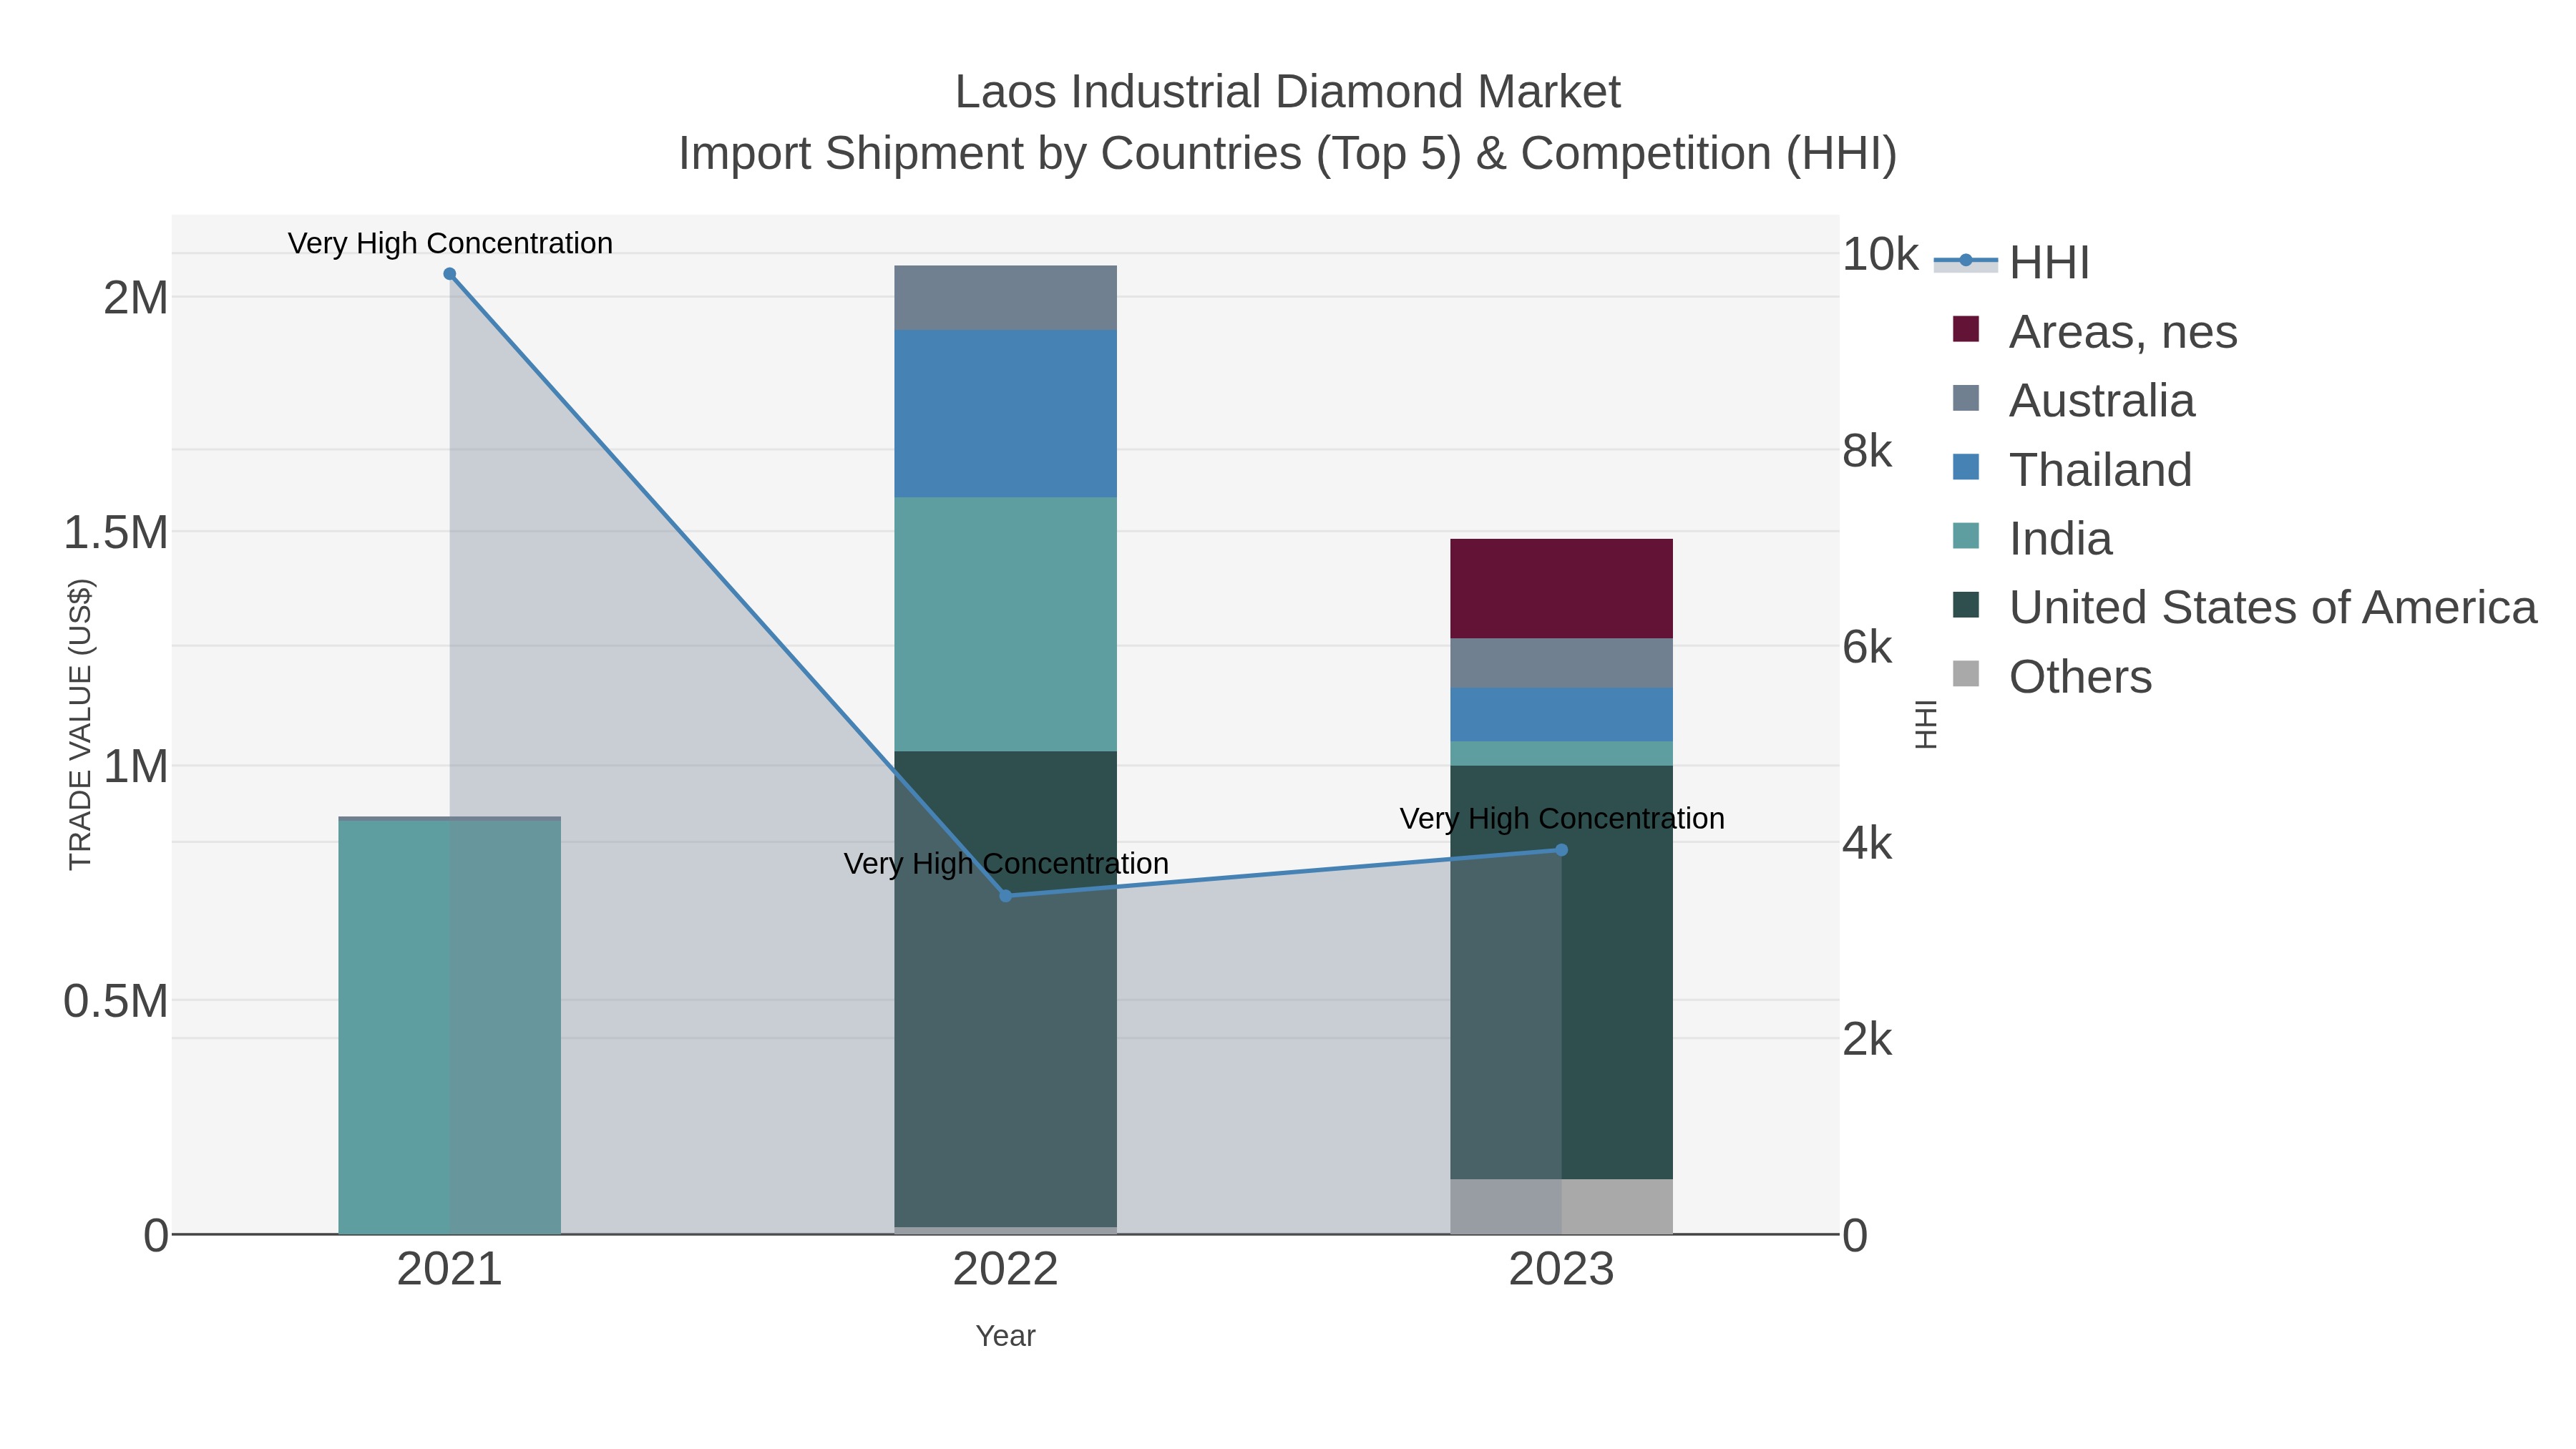Click the 4k right axis tick label
2576x1449 pixels.
1867,844
